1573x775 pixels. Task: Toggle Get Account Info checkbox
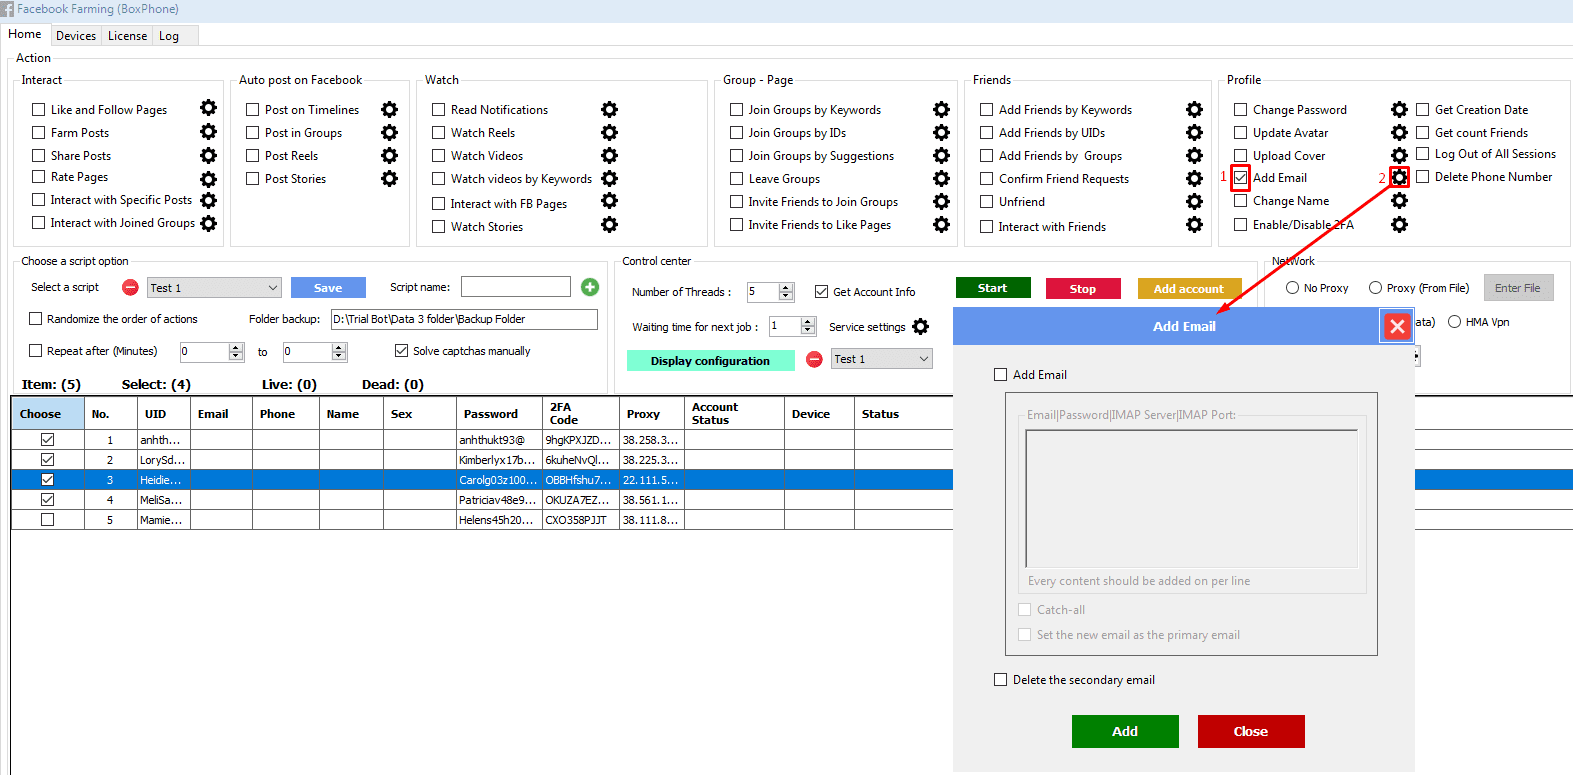(821, 292)
